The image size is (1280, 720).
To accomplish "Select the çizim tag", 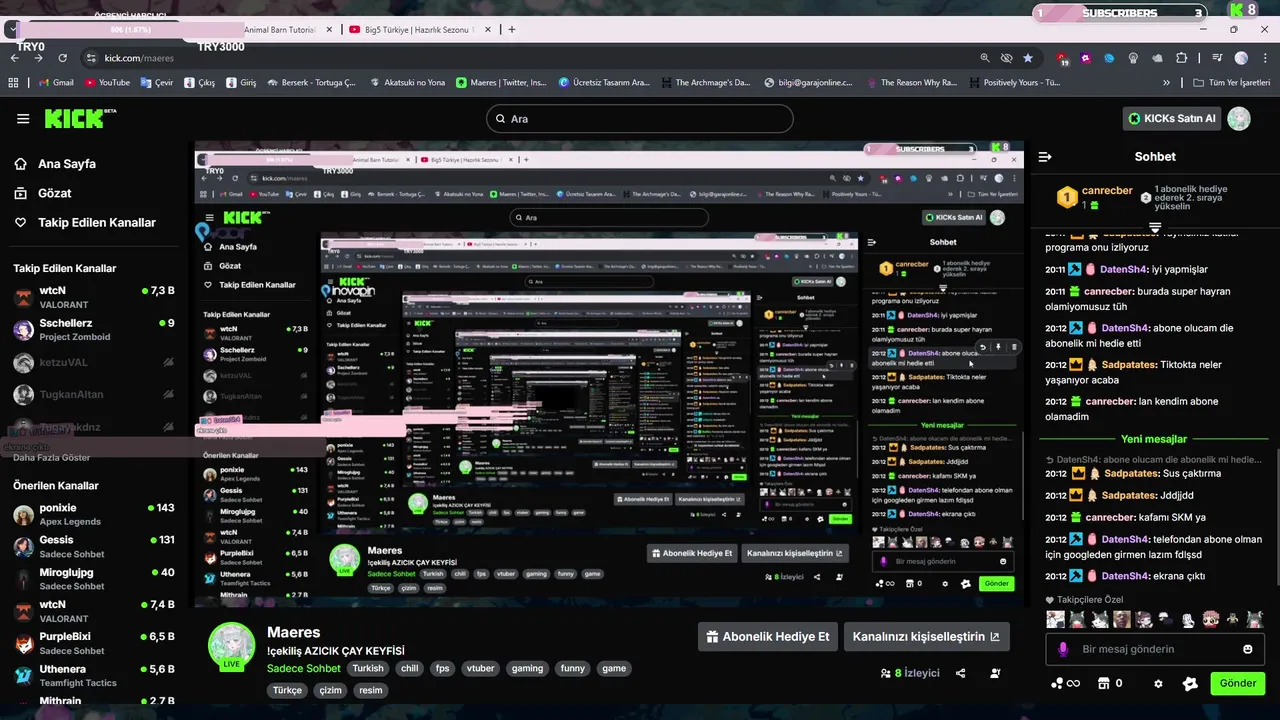I will point(330,690).
